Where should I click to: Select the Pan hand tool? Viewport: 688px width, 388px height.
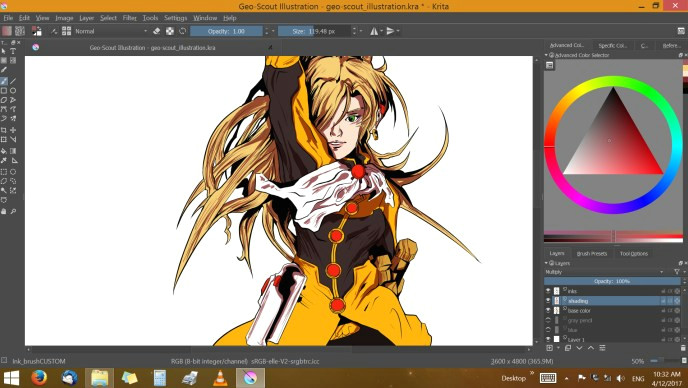click(x=4, y=211)
